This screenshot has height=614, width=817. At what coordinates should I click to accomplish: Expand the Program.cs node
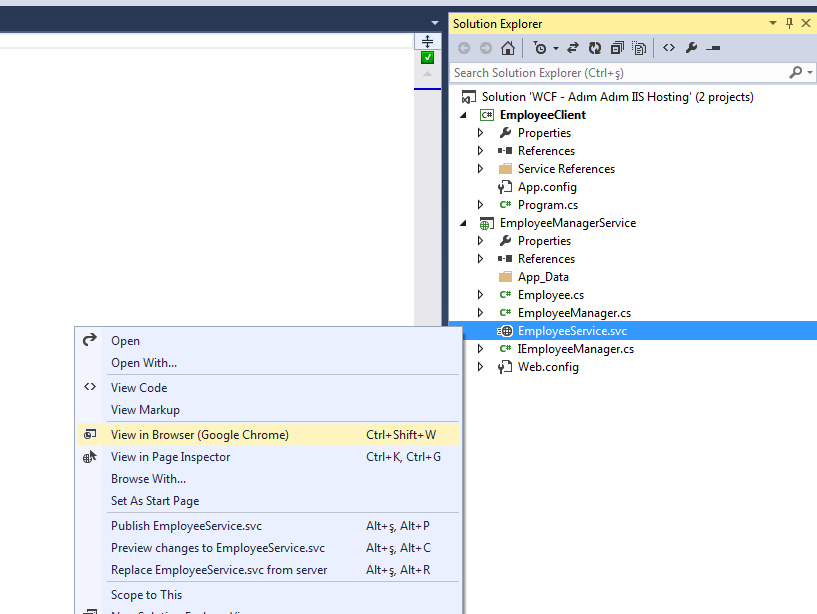(480, 205)
